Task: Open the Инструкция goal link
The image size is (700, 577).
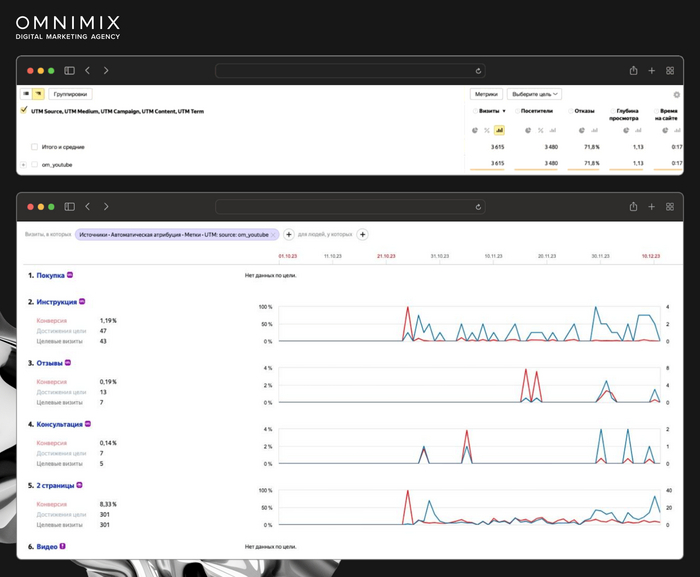Action: pyautogui.click(x=57, y=301)
